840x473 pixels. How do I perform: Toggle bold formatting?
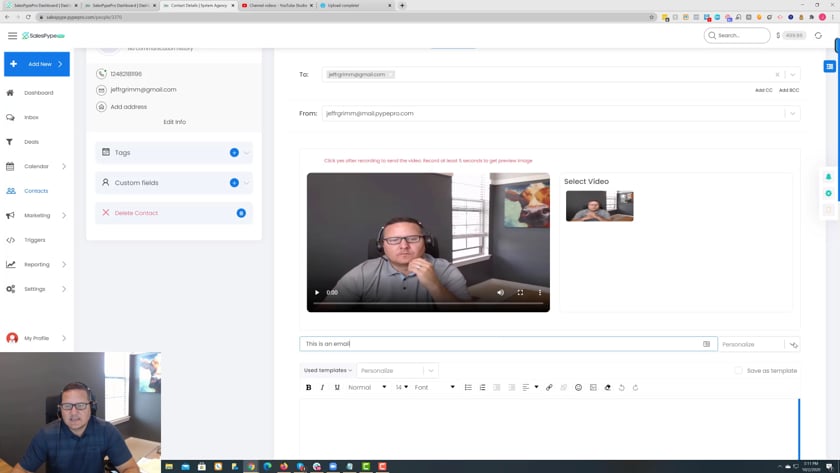pyautogui.click(x=308, y=387)
